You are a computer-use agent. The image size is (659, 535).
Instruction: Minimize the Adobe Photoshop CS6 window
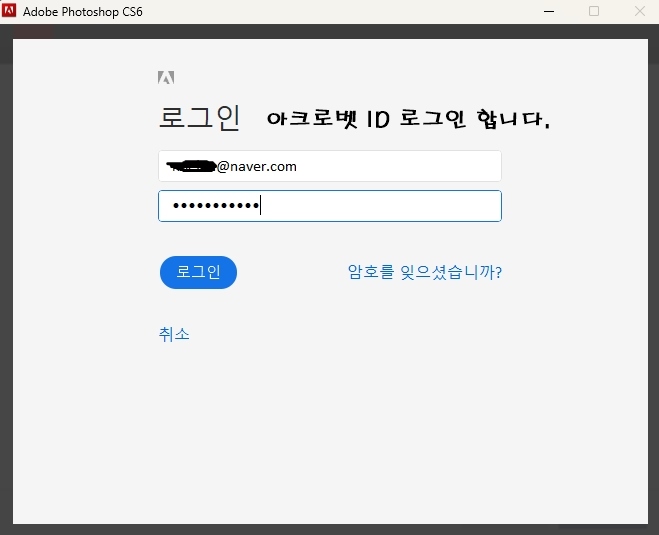tap(548, 11)
